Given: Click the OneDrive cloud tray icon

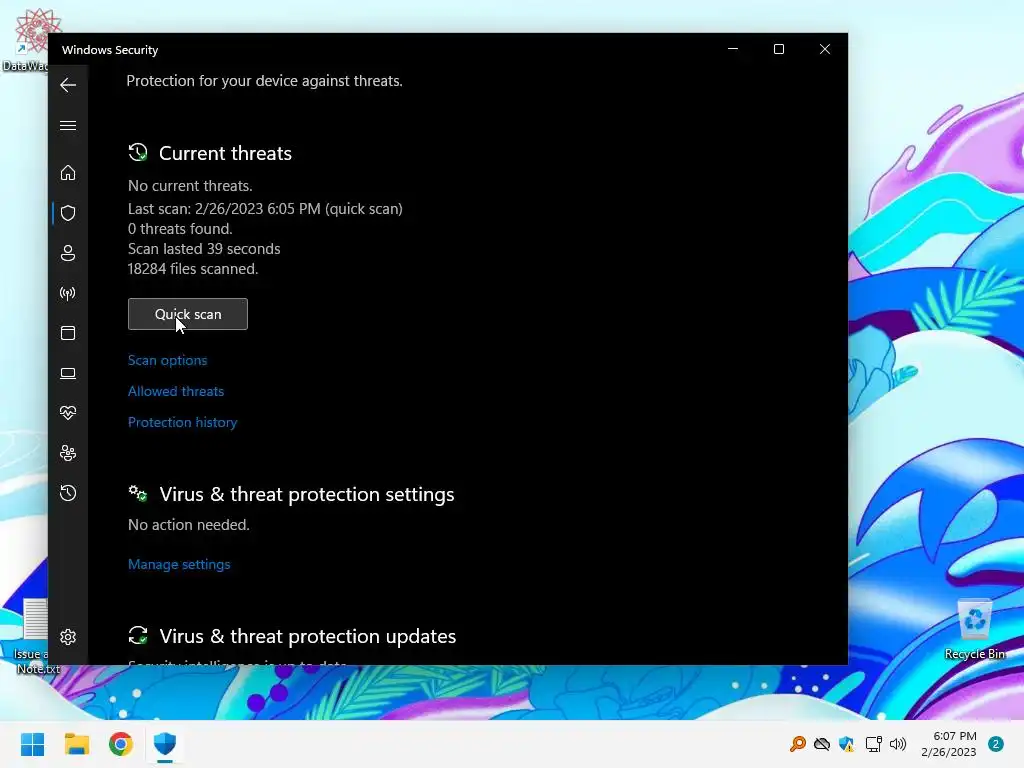Looking at the screenshot, I should coord(822,744).
